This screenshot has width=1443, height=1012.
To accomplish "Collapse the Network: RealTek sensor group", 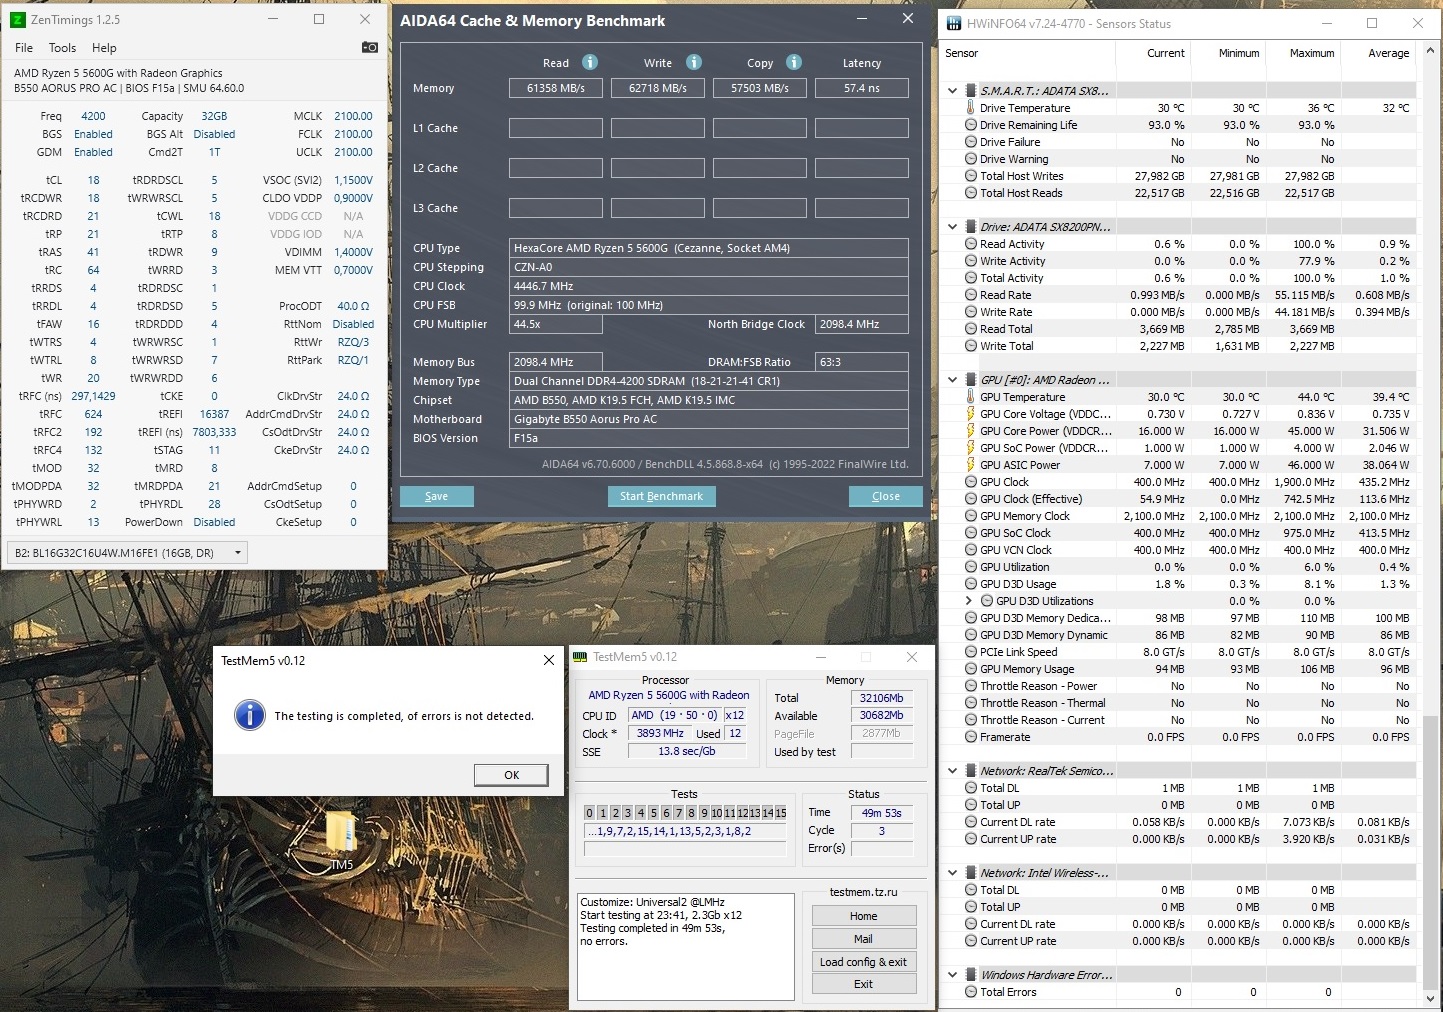I will coord(952,771).
